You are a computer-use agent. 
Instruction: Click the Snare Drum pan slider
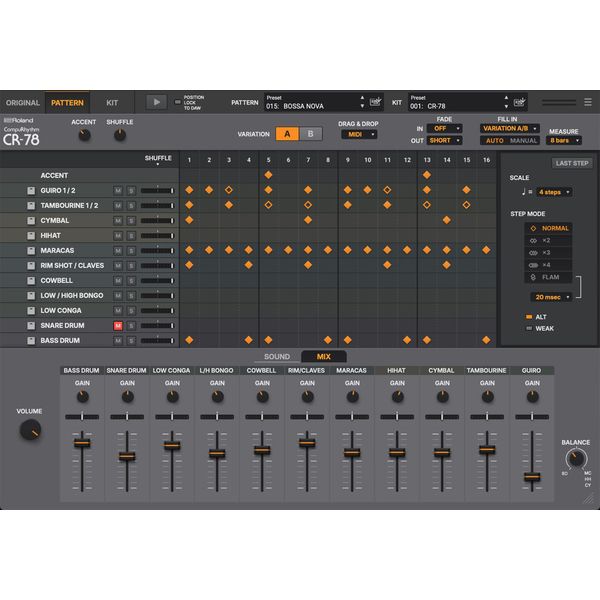127,417
